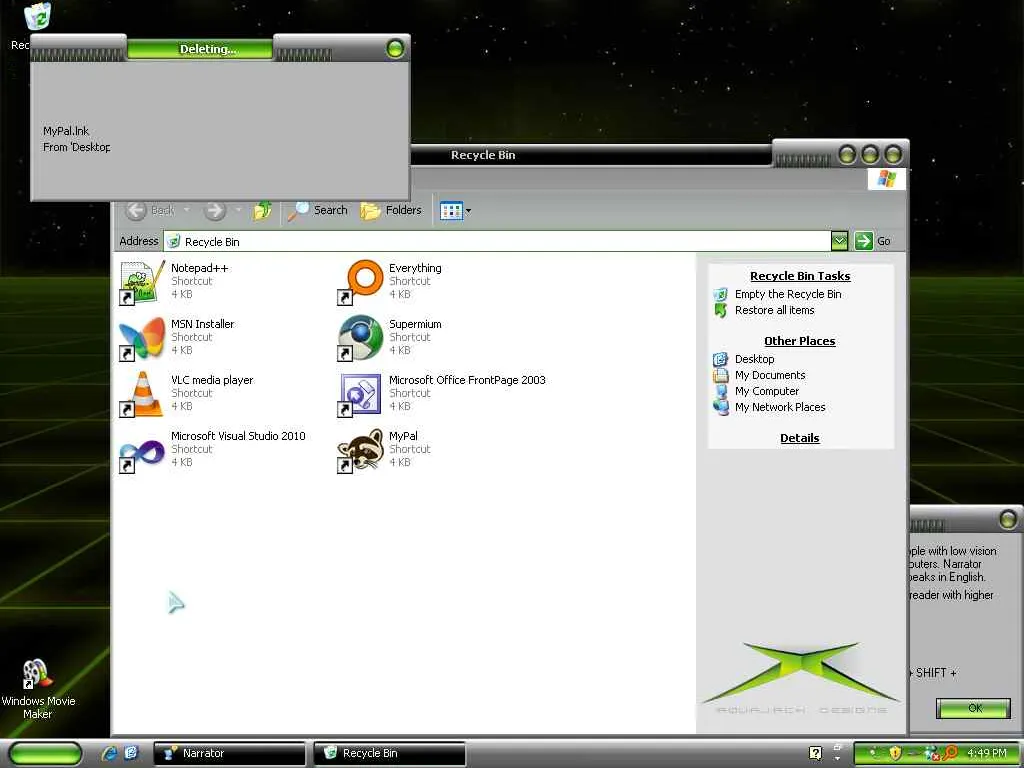
Task: Select the MyPal raccoon icon
Action: (x=360, y=450)
